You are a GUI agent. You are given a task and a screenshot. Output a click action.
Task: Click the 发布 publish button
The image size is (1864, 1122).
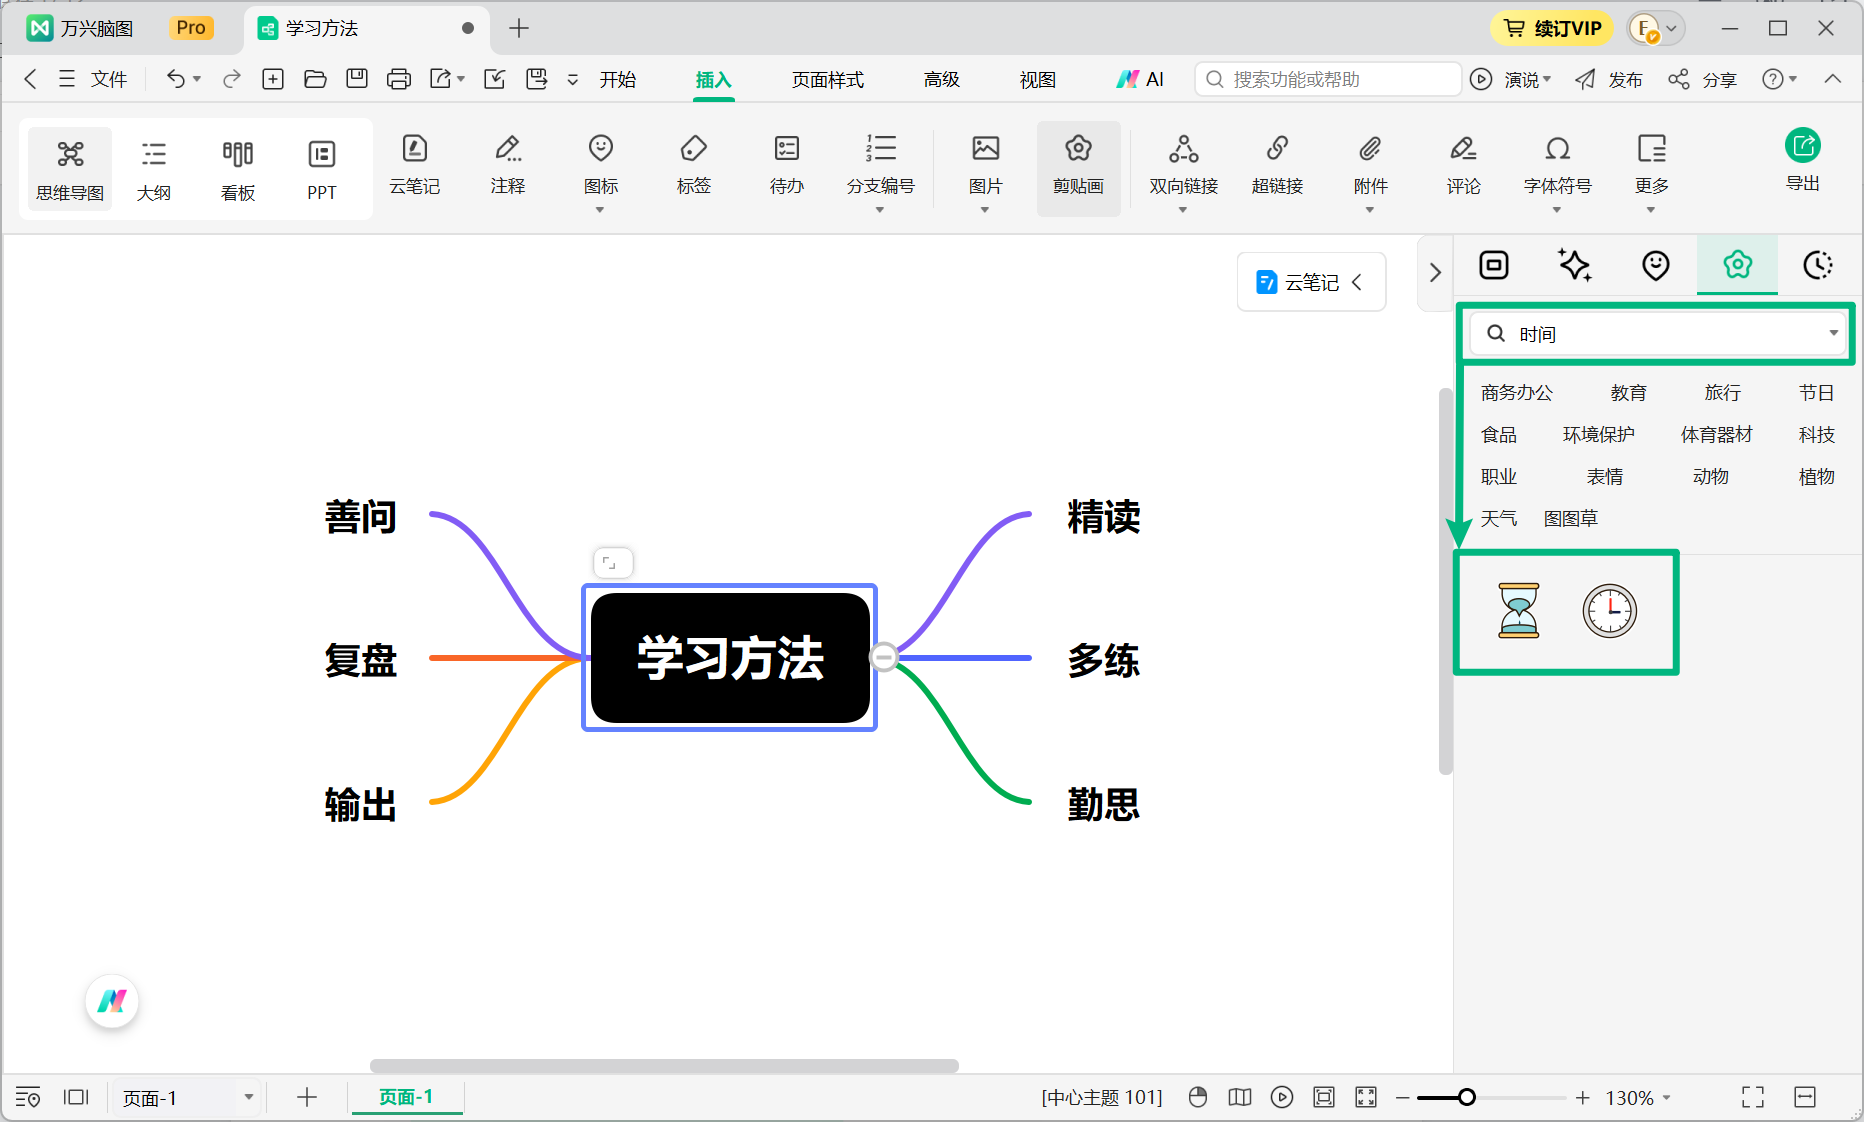[1608, 80]
